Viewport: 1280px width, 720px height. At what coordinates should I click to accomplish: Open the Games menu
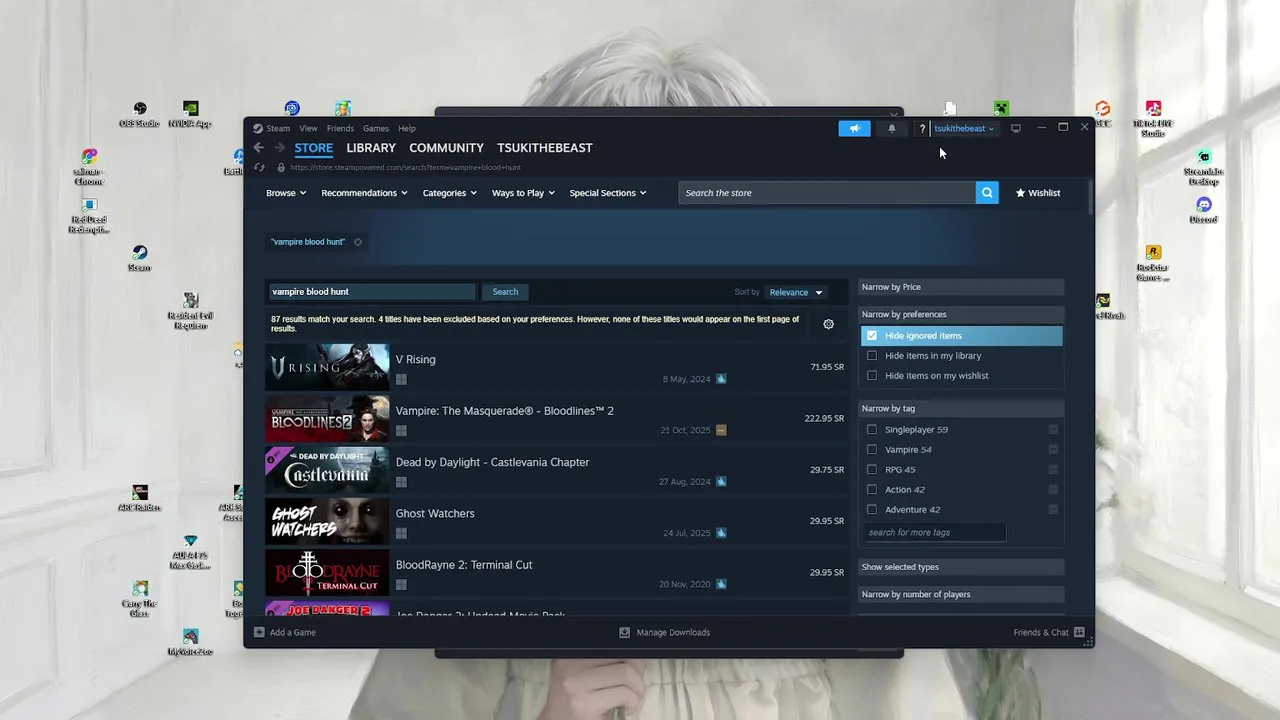376,128
